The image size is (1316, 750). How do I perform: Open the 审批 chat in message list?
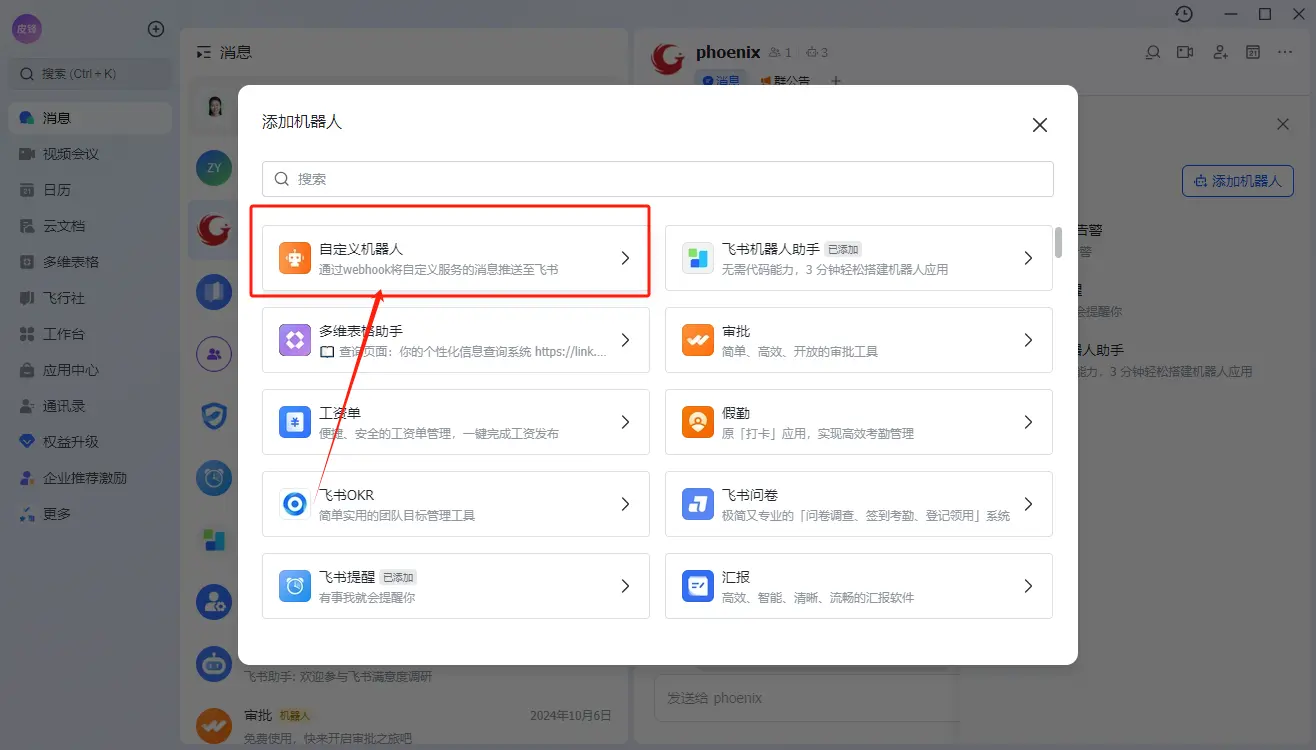click(x=405, y=726)
